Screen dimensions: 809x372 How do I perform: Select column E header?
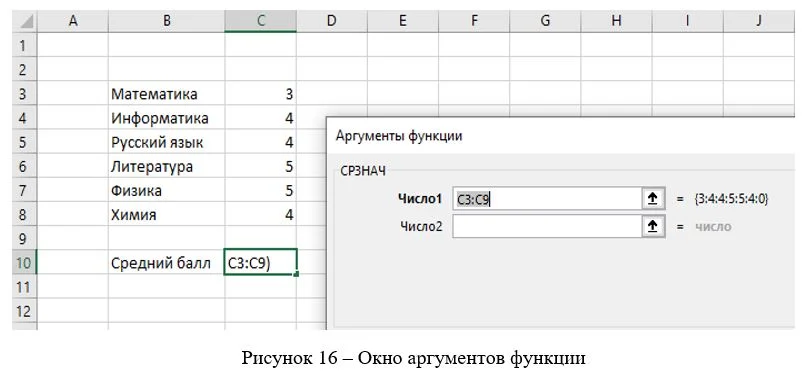click(402, 22)
